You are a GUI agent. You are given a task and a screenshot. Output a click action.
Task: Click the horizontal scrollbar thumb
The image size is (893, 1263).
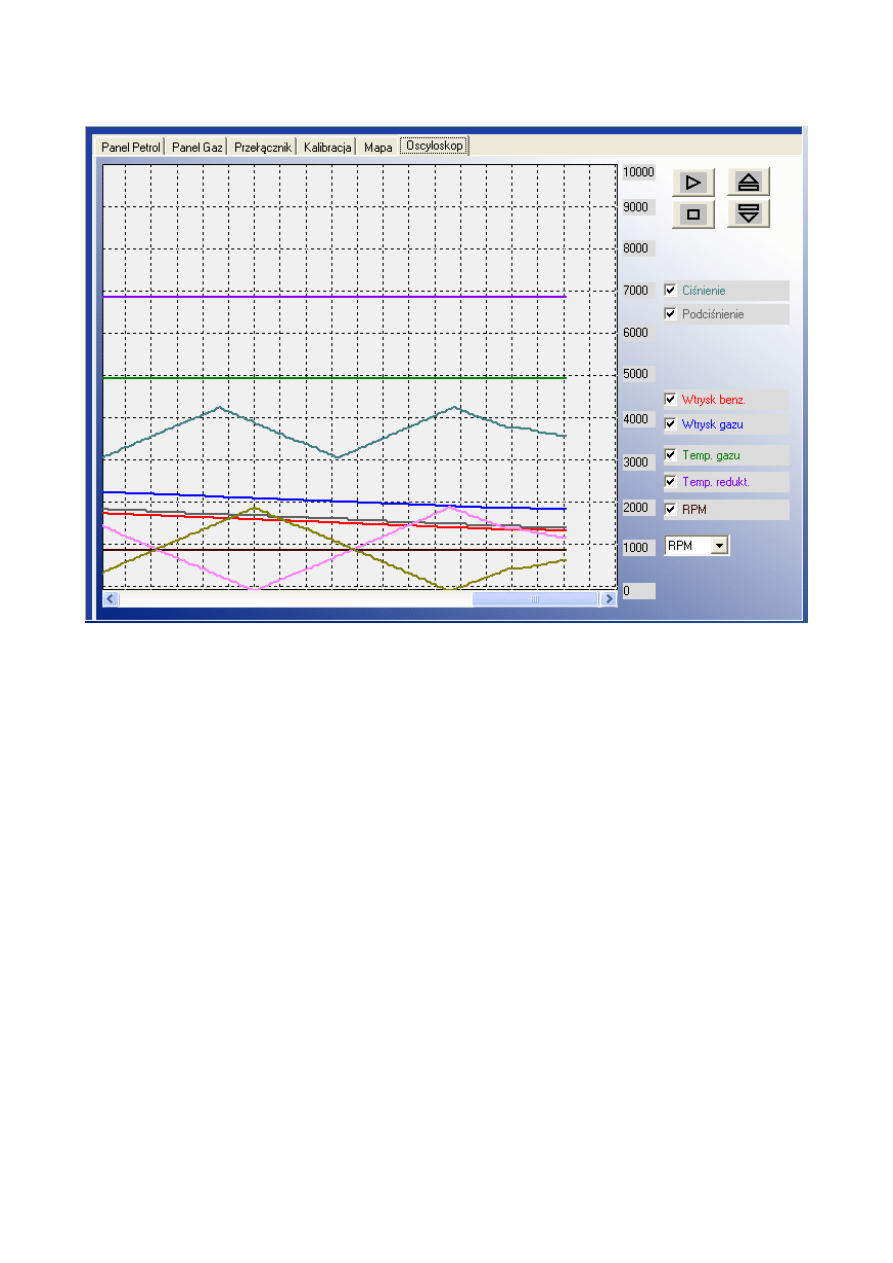pyautogui.click(x=534, y=599)
